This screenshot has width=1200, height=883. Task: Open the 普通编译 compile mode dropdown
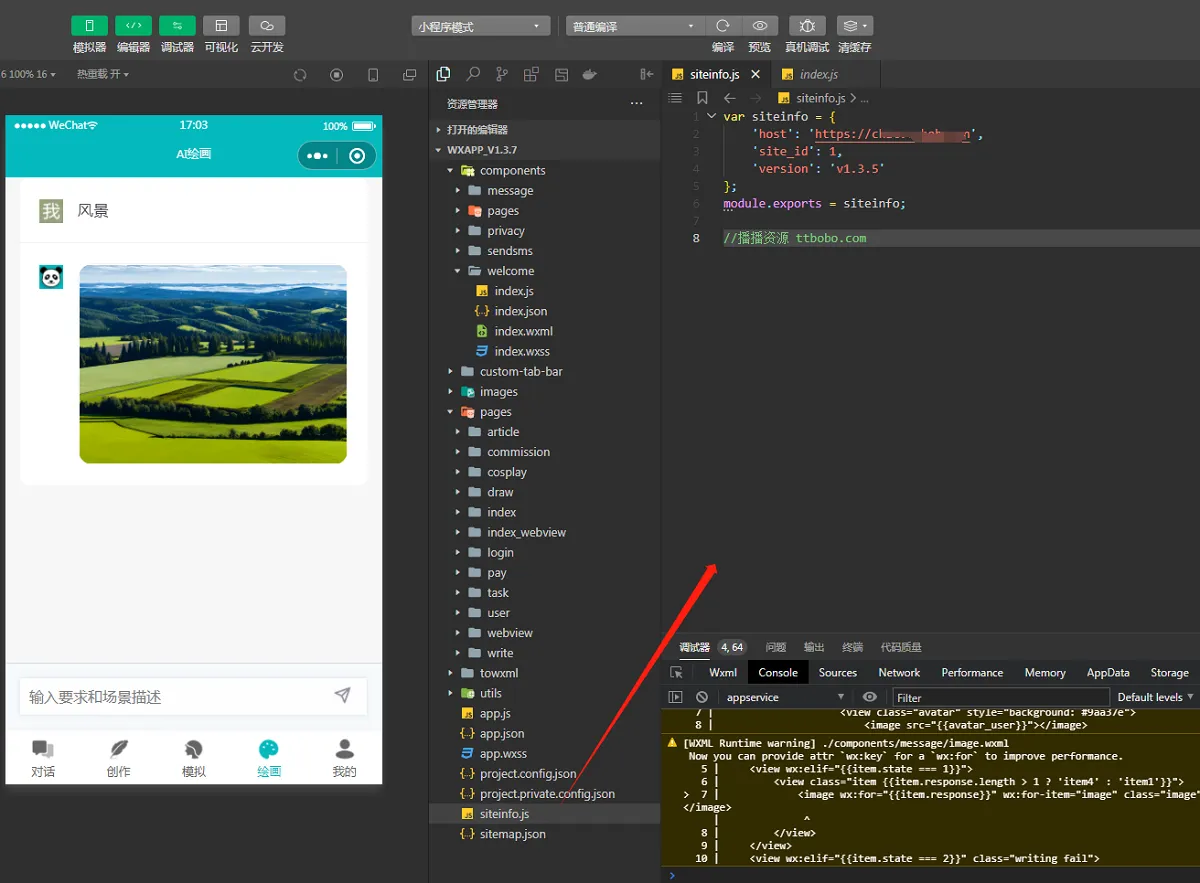pyautogui.click(x=635, y=27)
